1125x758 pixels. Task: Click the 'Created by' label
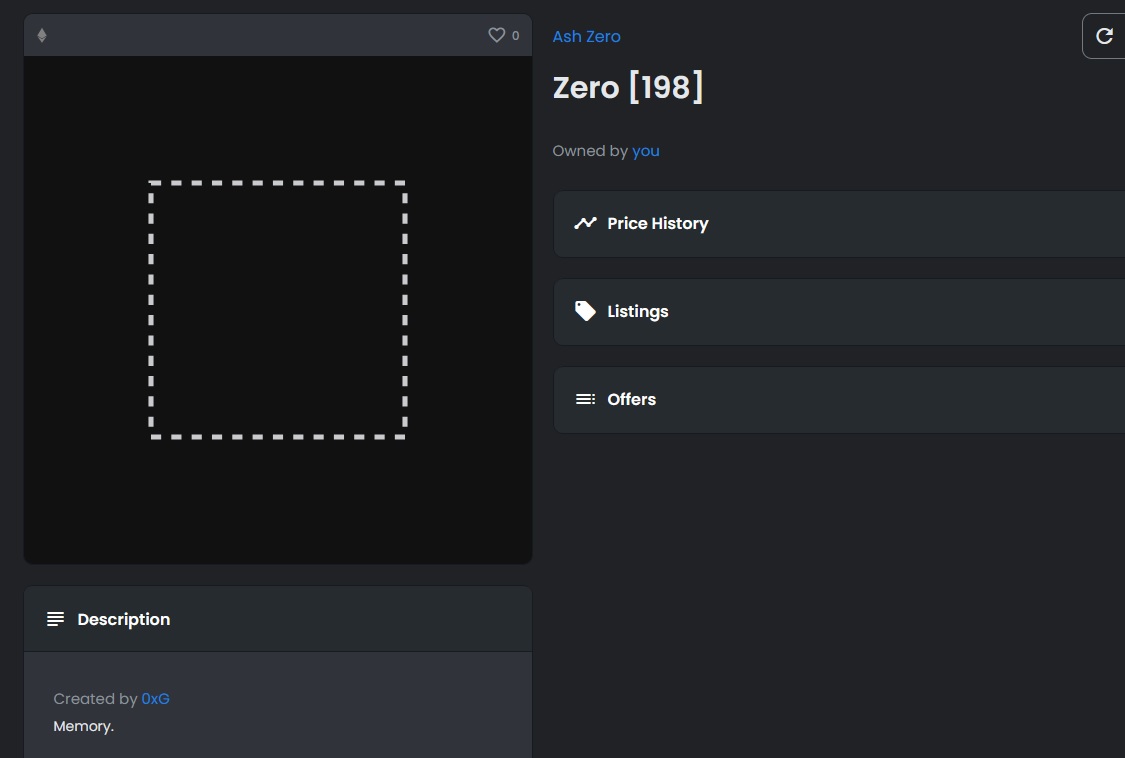(95, 698)
